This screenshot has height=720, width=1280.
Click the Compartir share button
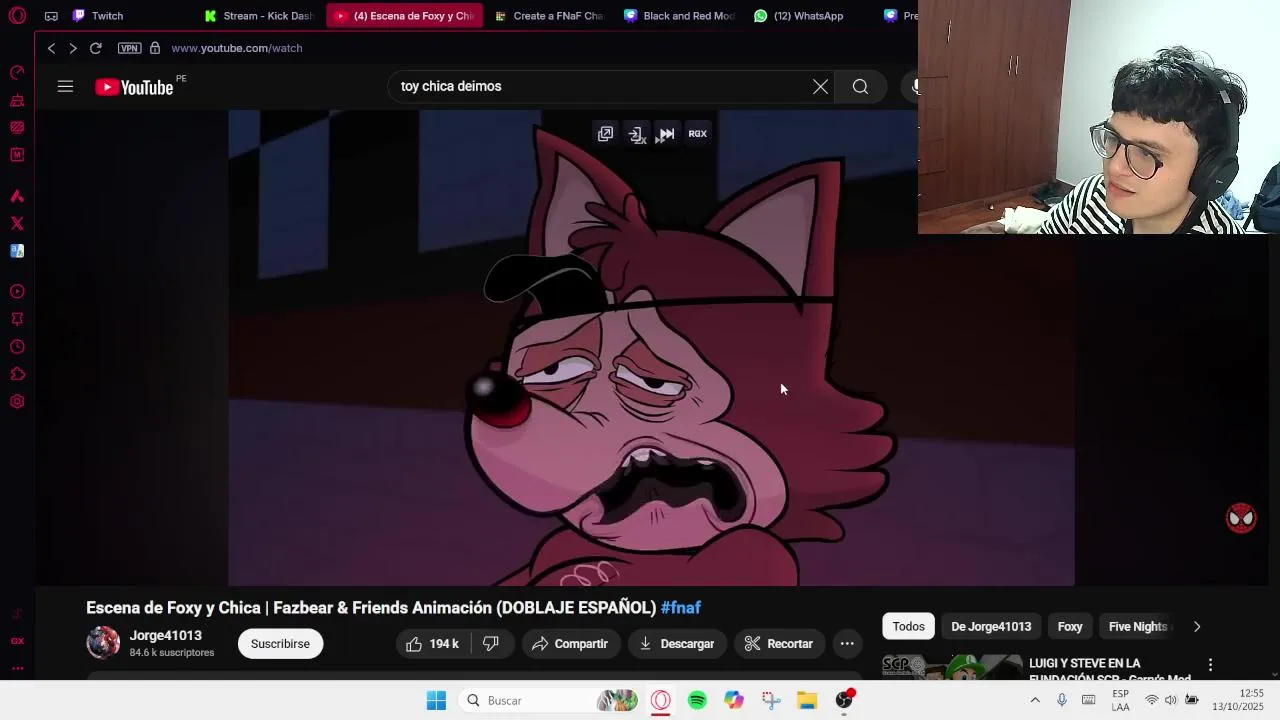pyautogui.click(x=570, y=644)
